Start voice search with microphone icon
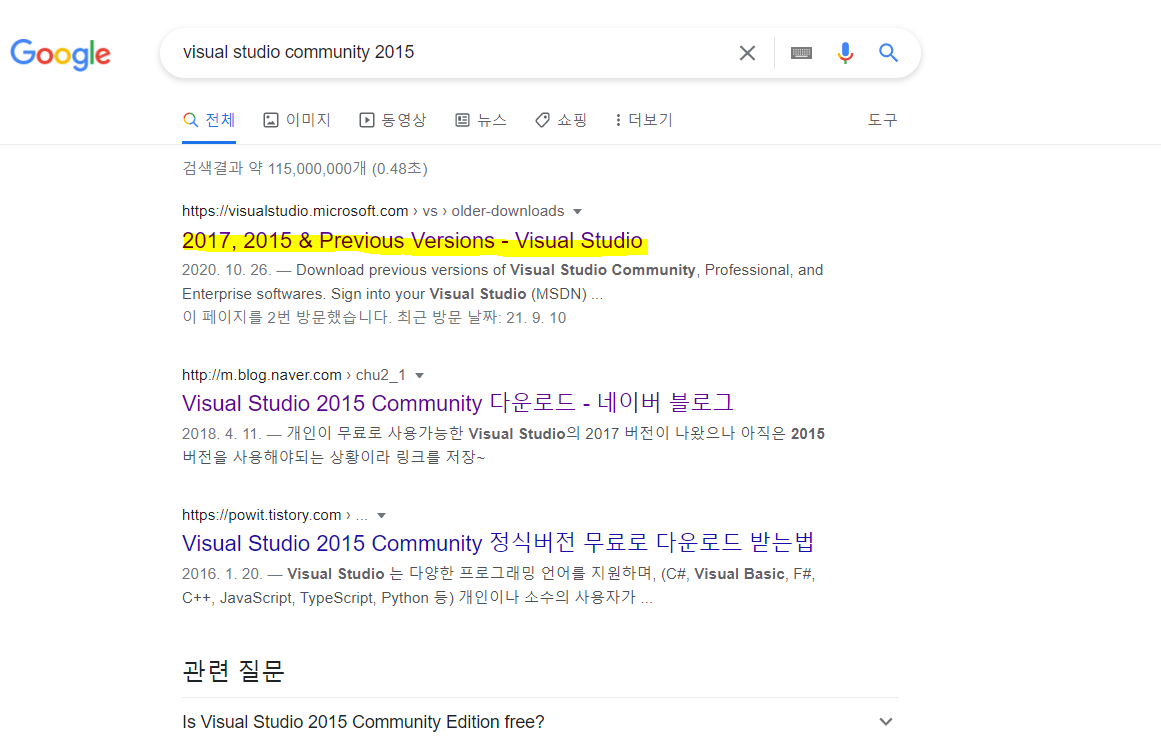Screen dimensions: 1161x745 tap(845, 53)
